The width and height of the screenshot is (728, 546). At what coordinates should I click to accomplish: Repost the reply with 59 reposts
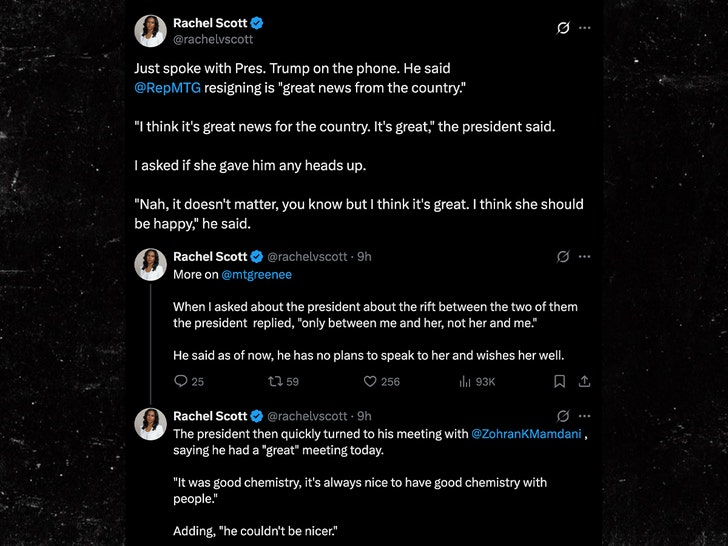(x=275, y=381)
